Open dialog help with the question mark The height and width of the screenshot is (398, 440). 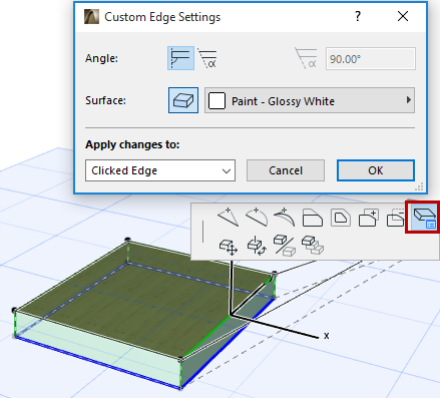point(358,16)
